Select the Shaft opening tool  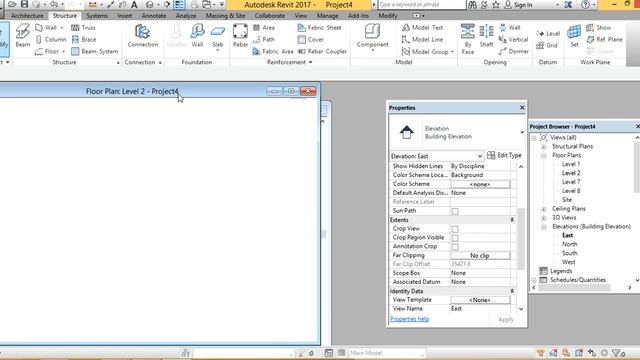(x=486, y=36)
